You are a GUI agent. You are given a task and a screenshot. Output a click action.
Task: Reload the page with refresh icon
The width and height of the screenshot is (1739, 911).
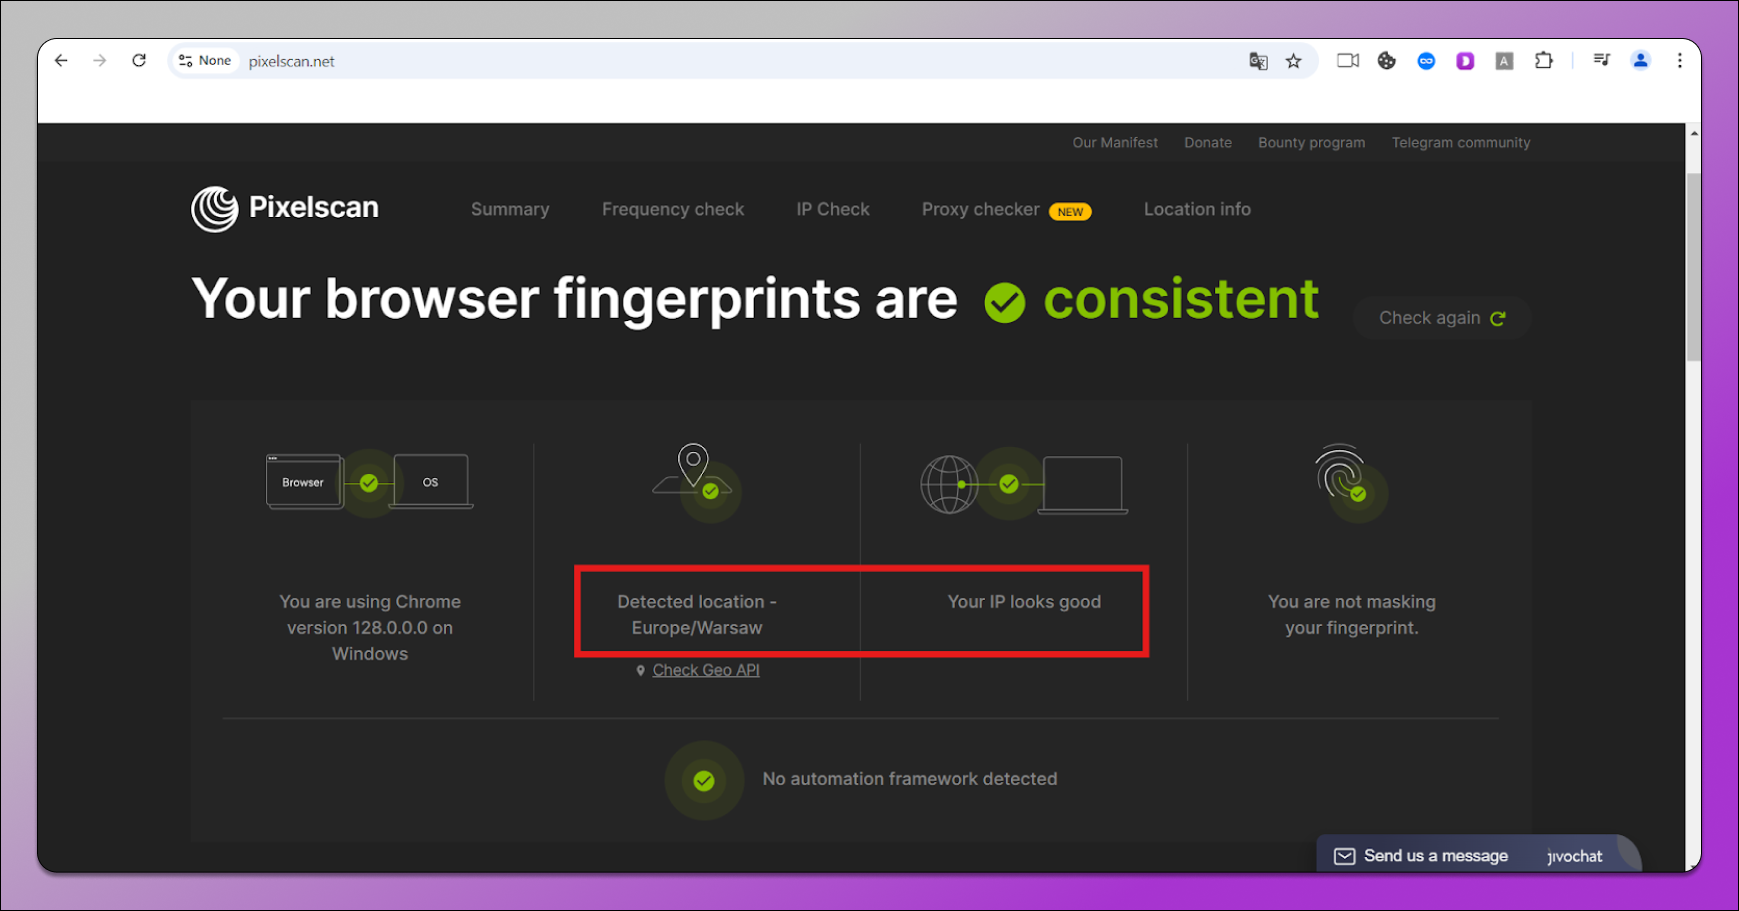point(139,61)
